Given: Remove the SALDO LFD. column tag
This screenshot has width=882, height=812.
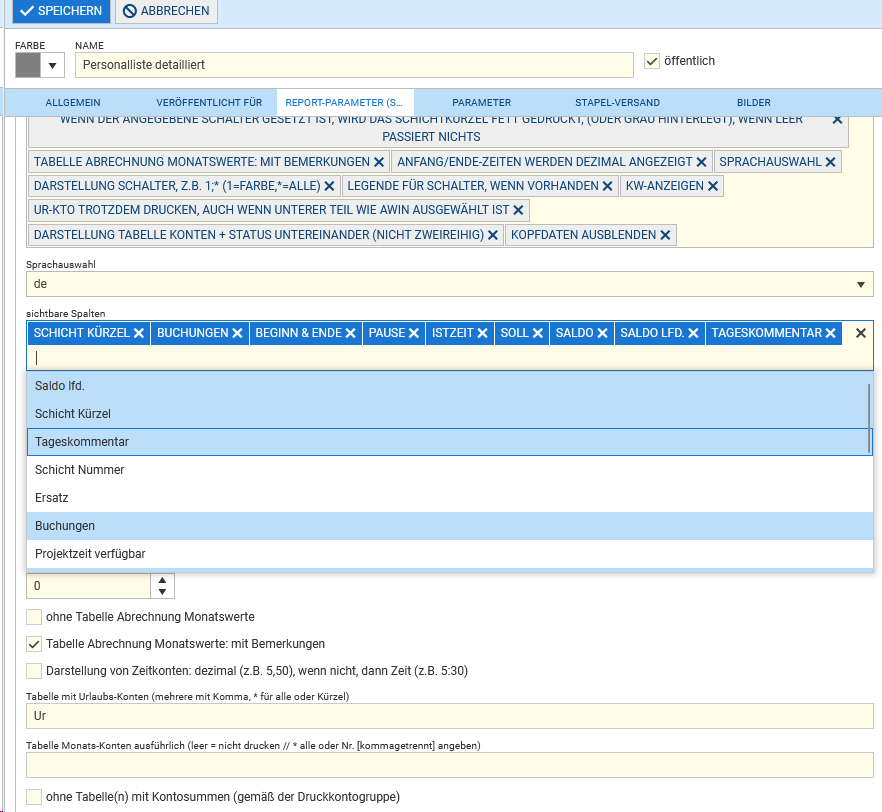Looking at the screenshot, I should pyautogui.click(x=694, y=333).
